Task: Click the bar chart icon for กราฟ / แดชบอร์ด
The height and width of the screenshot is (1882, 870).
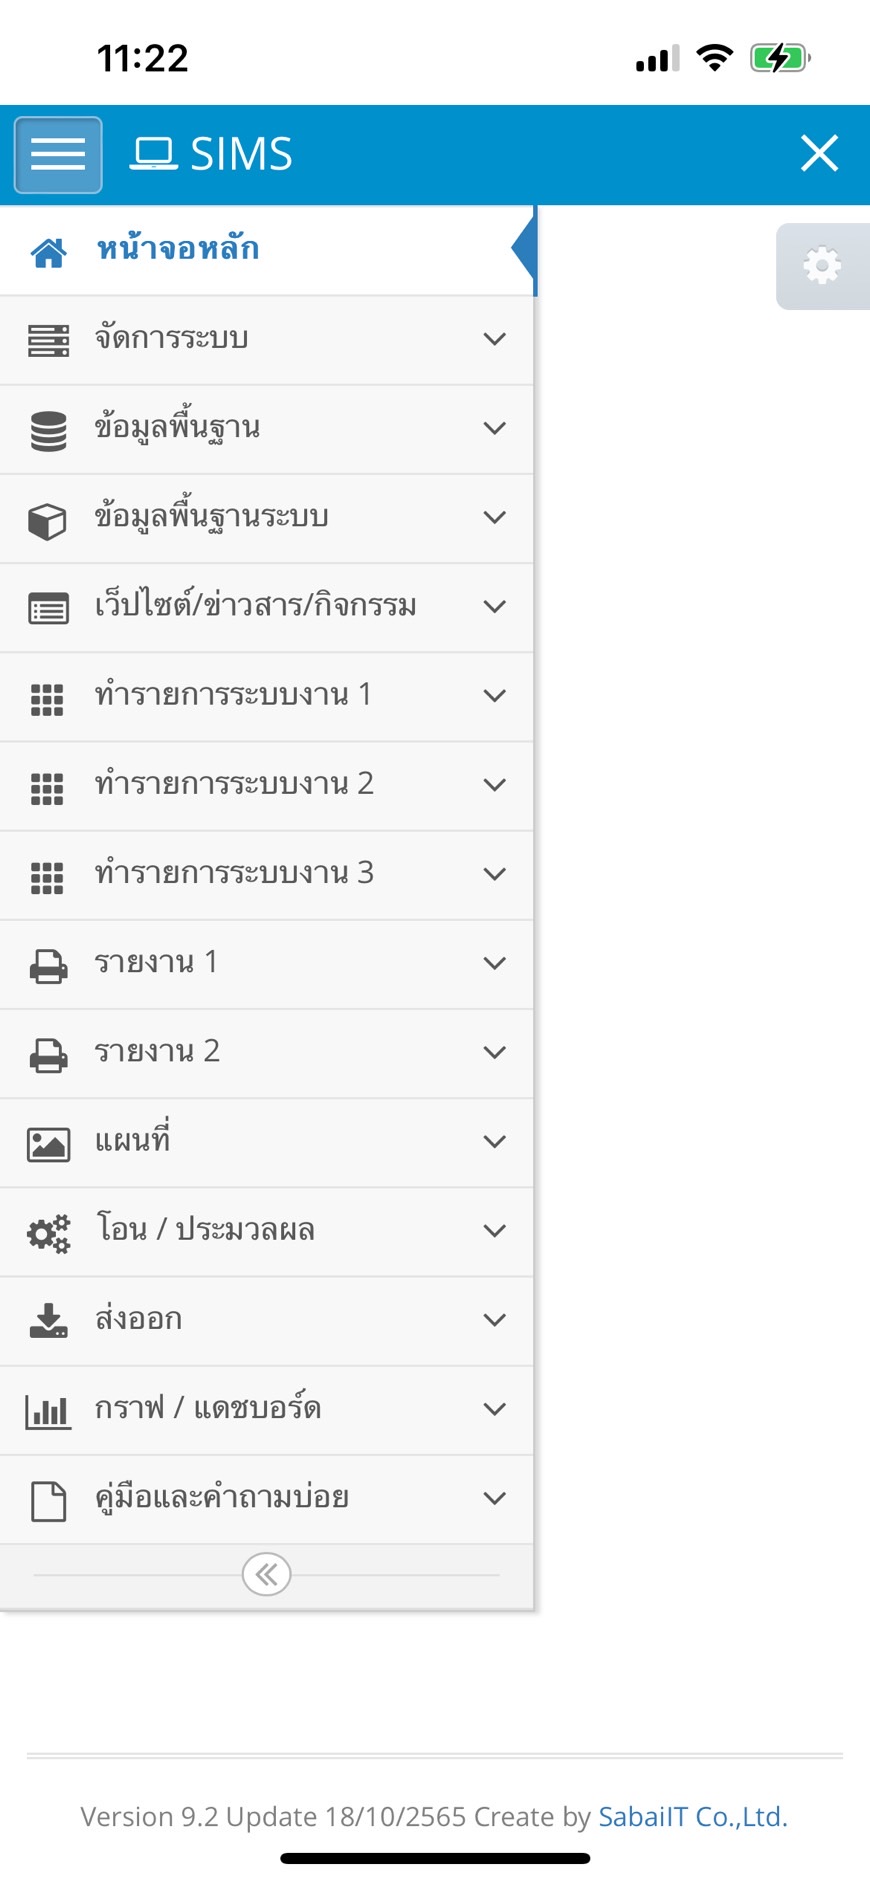Action: [48, 1411]
